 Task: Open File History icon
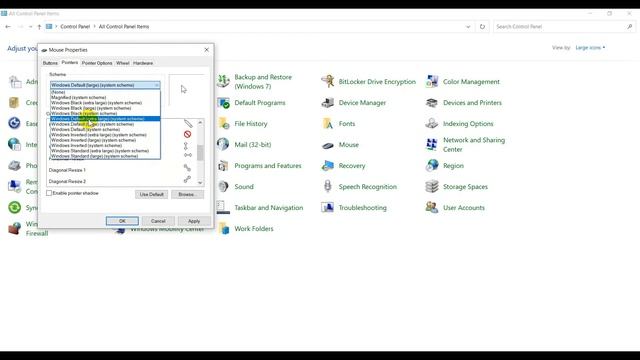pyautogui.click(x=223, y=123)
